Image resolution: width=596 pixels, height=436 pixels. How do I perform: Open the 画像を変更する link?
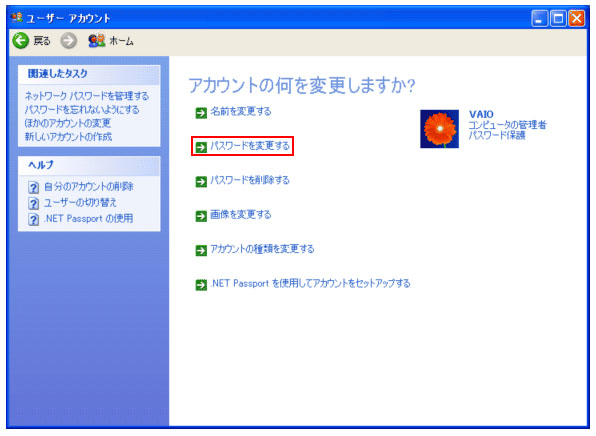[x=241, y=214]
